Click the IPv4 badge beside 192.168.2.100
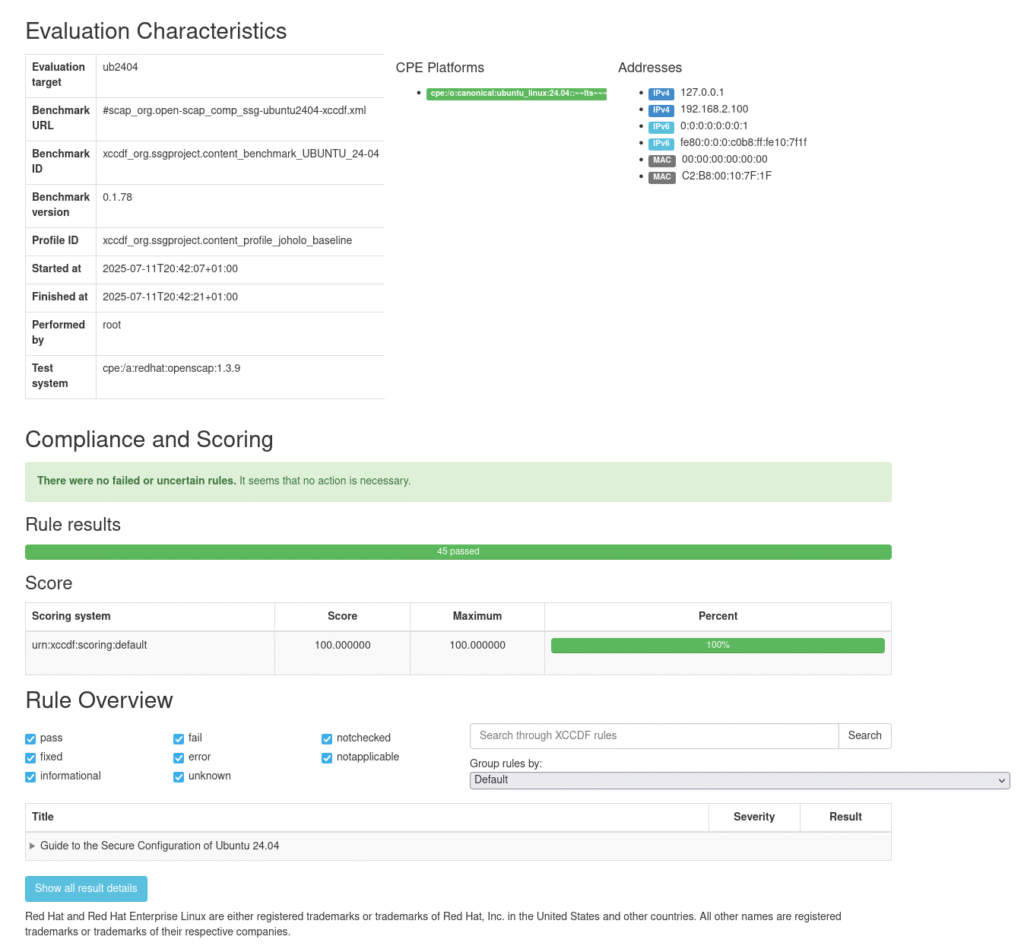Image resolution: width=1024 pixels, height=946 pixels. click(x=661, y=110)
